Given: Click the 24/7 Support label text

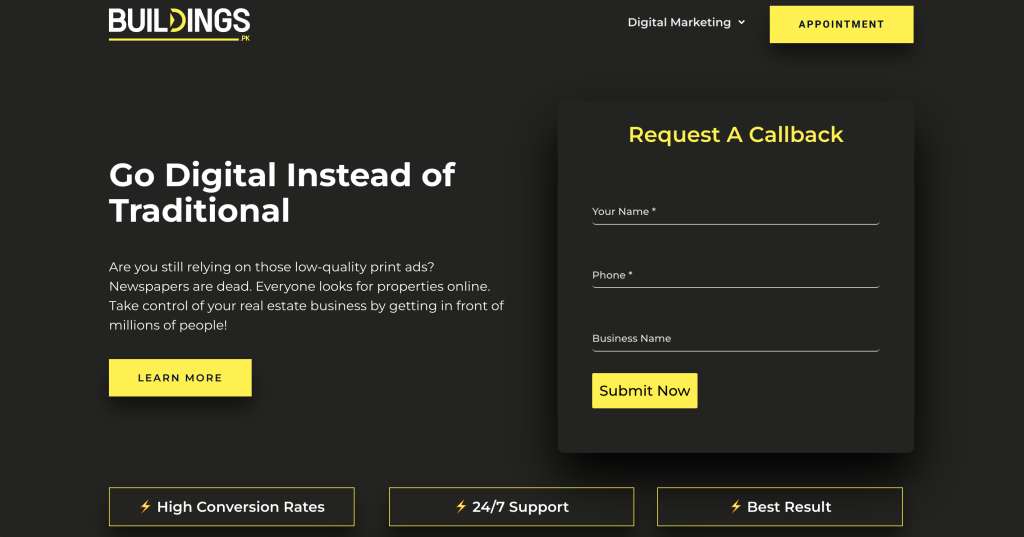Looking at the screenshot, I should (520, 507).
